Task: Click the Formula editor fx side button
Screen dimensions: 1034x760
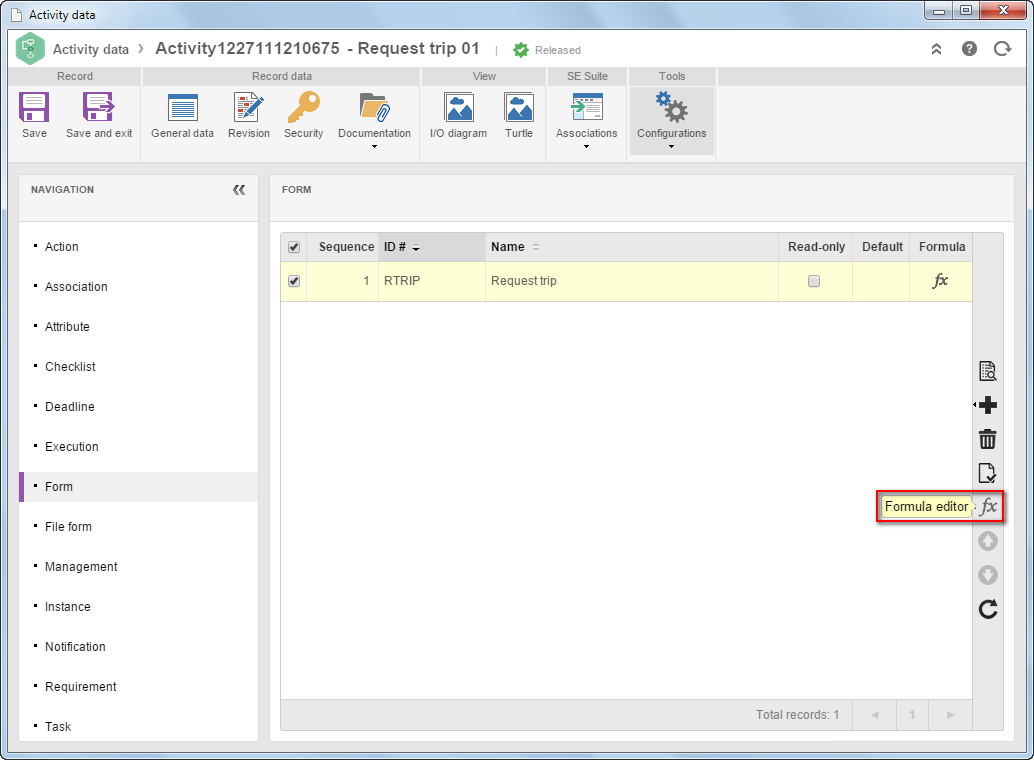Action: [x=988, y=507]
